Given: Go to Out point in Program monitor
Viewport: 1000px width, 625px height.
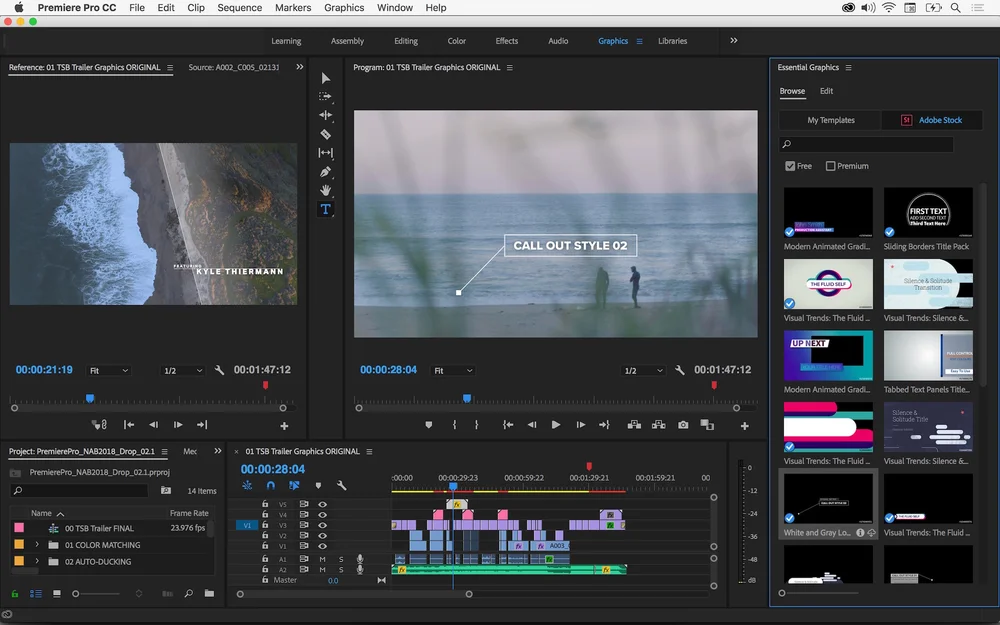Looking at the screenshot, I should pyautogui.click(x=603, y=425).
